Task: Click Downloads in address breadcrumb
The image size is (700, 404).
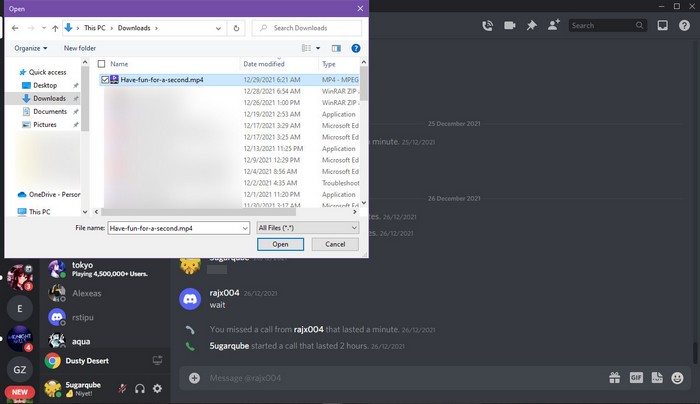Action: pos(134,28)
